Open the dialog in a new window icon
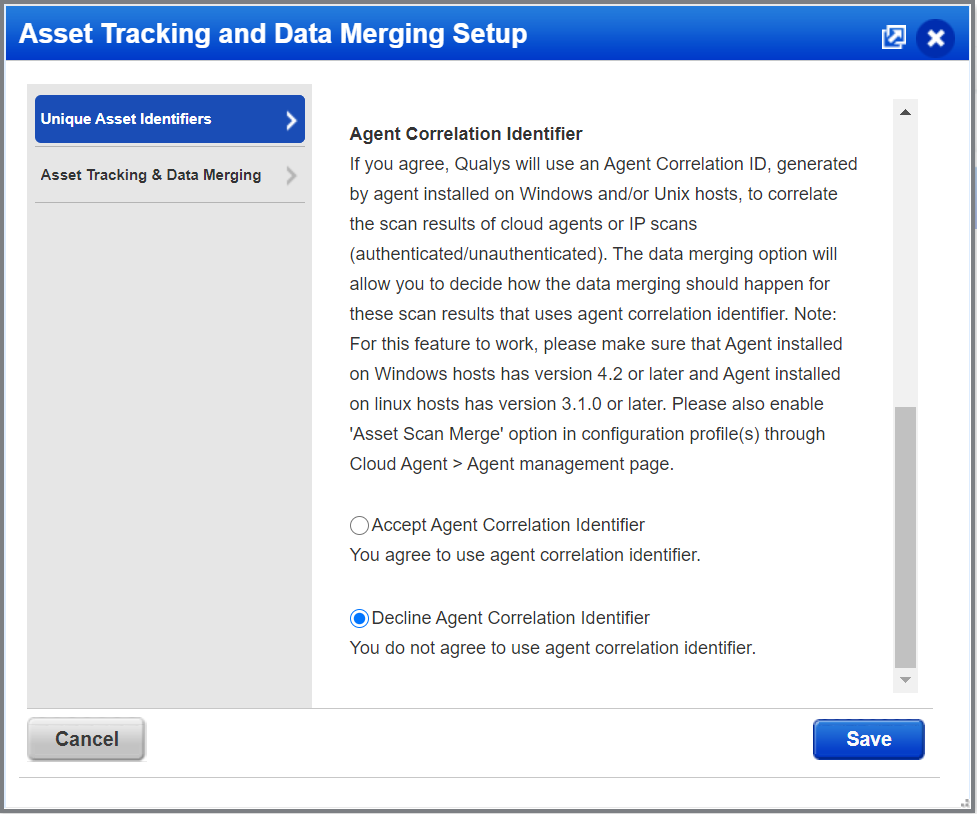The image size is (977, 814). point(894,37)
